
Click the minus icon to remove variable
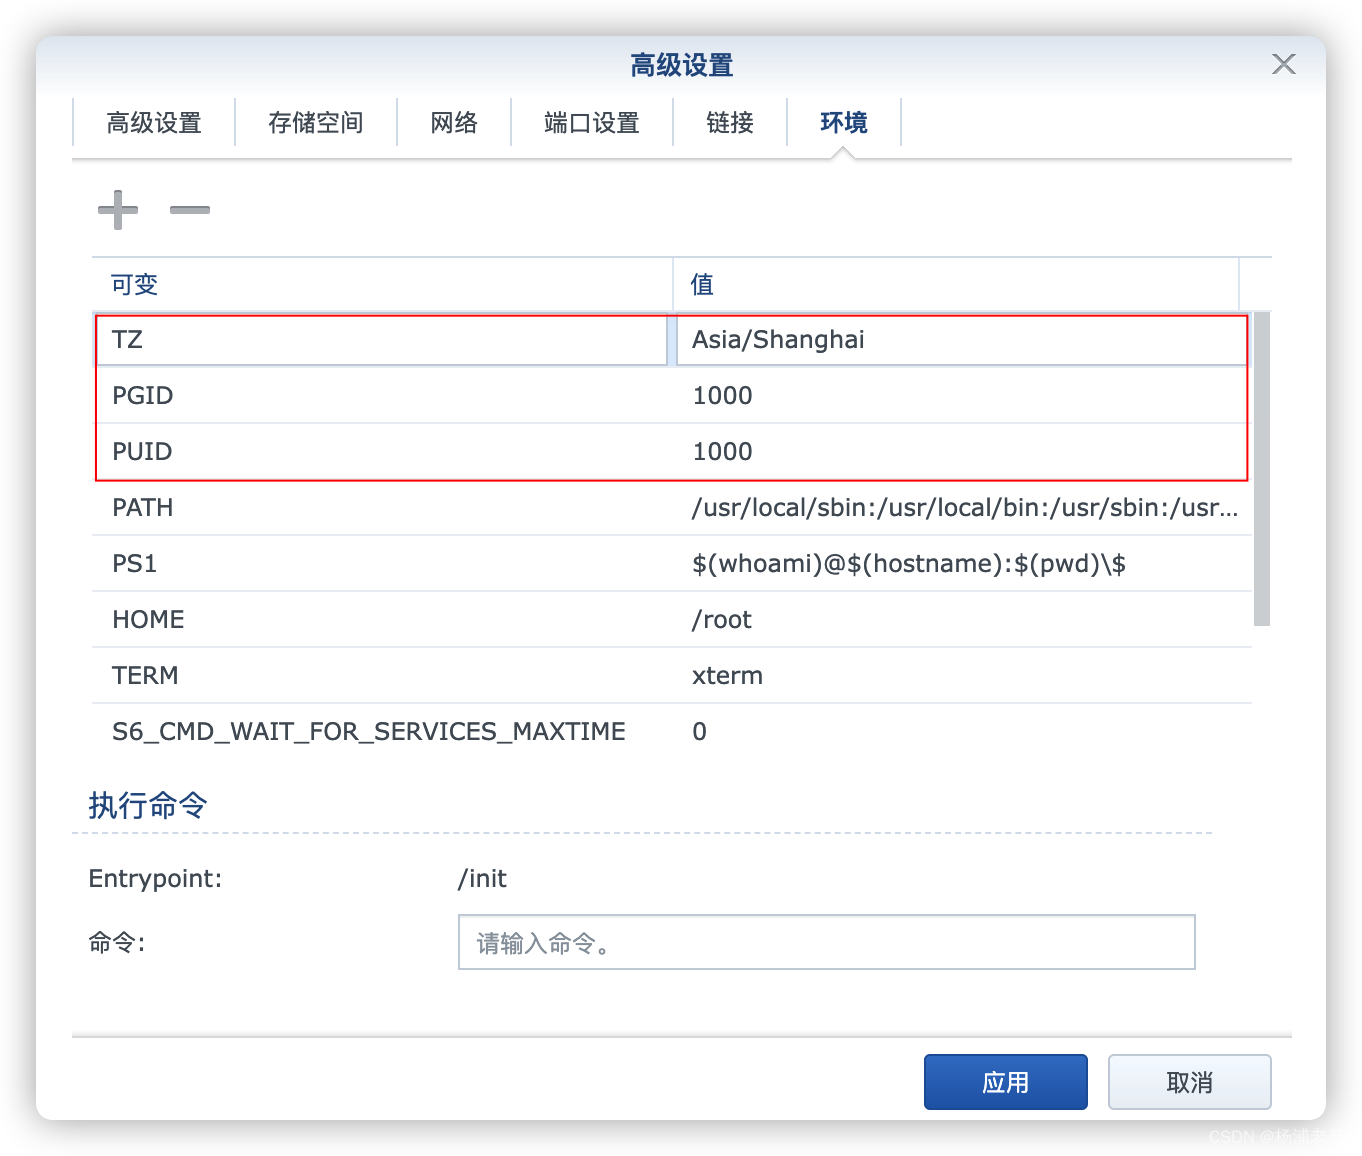tap(189, 210)
